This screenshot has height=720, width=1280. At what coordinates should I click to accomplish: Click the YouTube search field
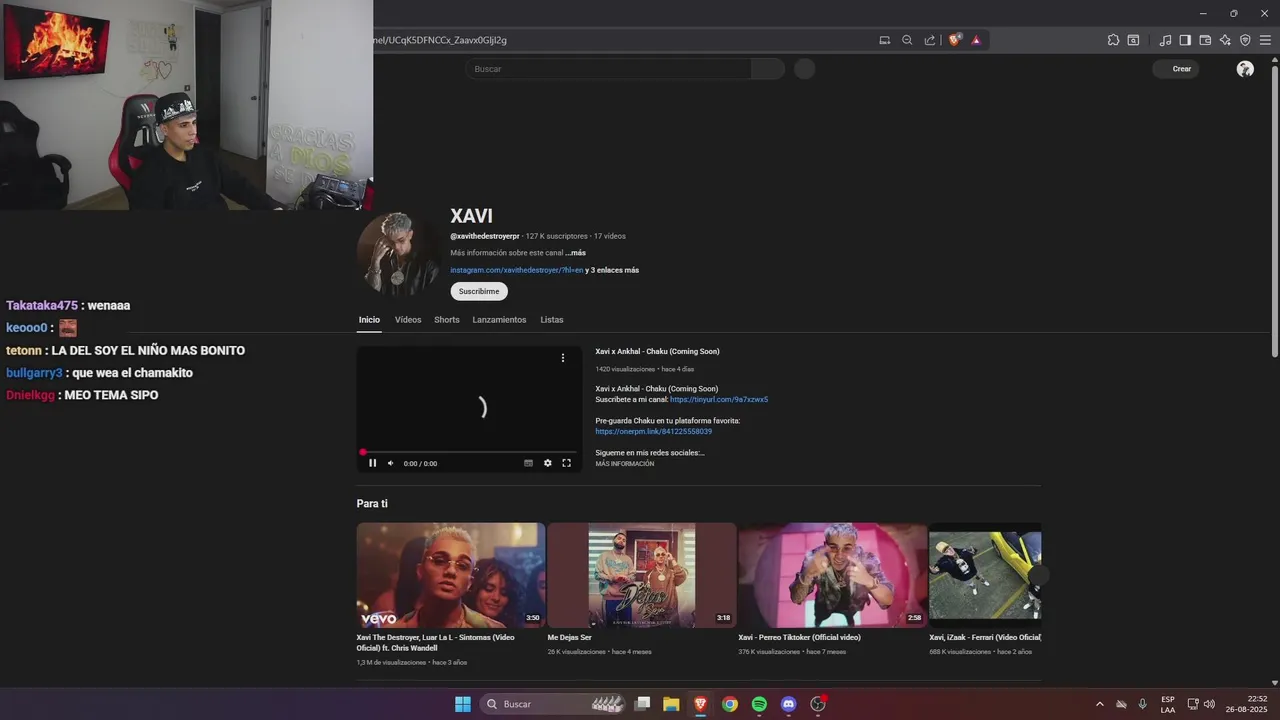tap(608, 69)
